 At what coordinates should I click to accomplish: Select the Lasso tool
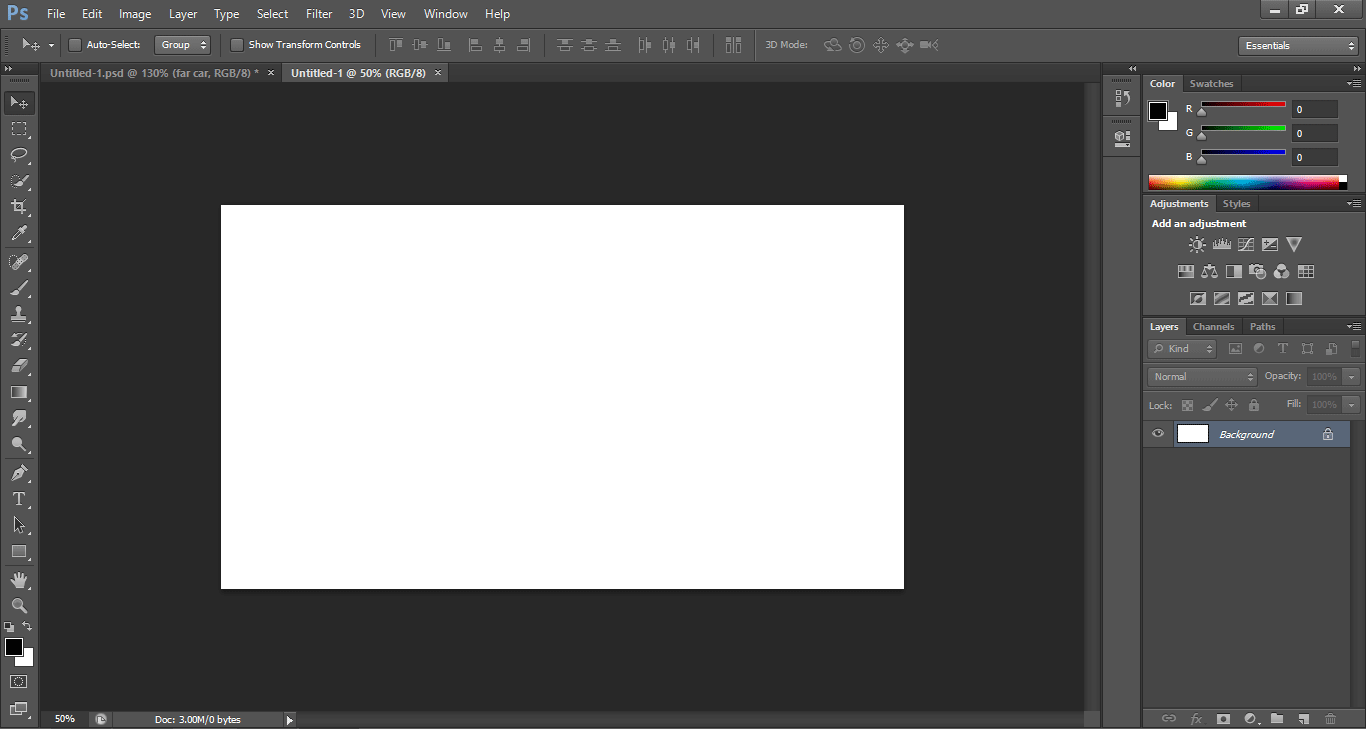(x=19, y=155)
